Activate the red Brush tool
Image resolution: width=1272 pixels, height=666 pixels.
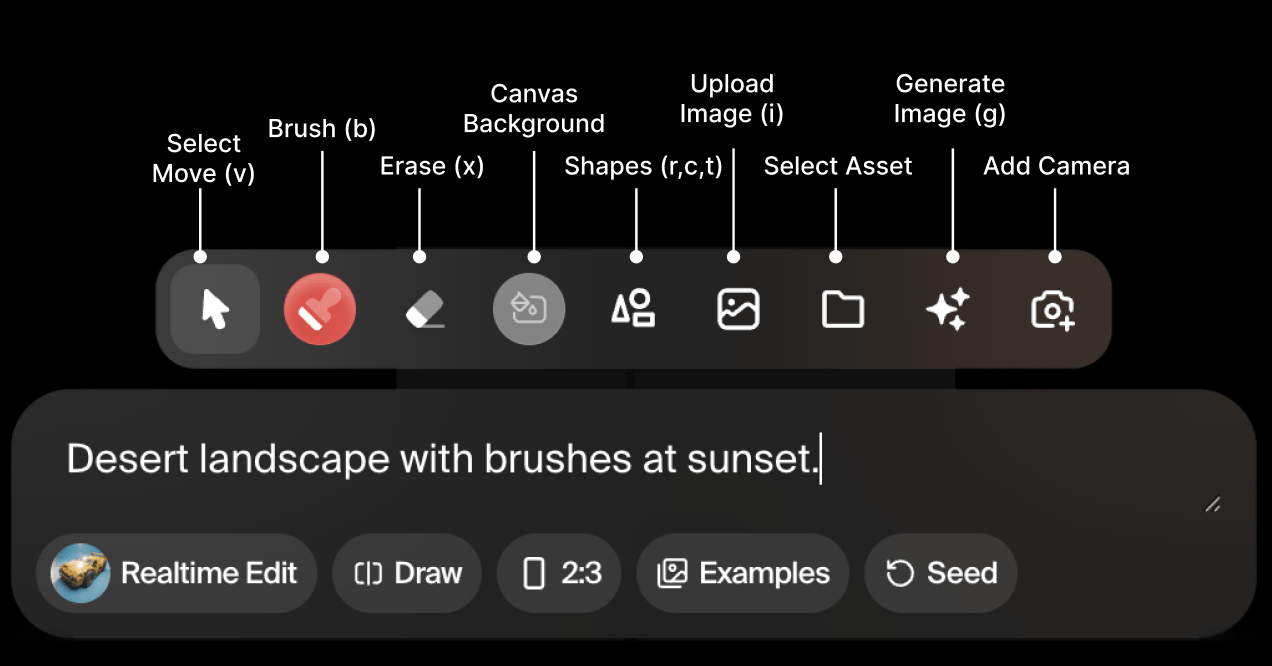[x=320, y=309]
